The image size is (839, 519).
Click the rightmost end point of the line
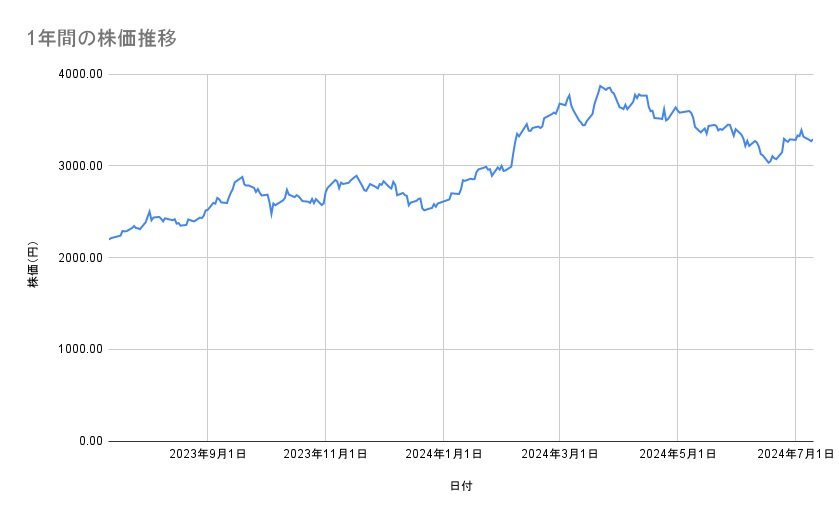(812, 140)
